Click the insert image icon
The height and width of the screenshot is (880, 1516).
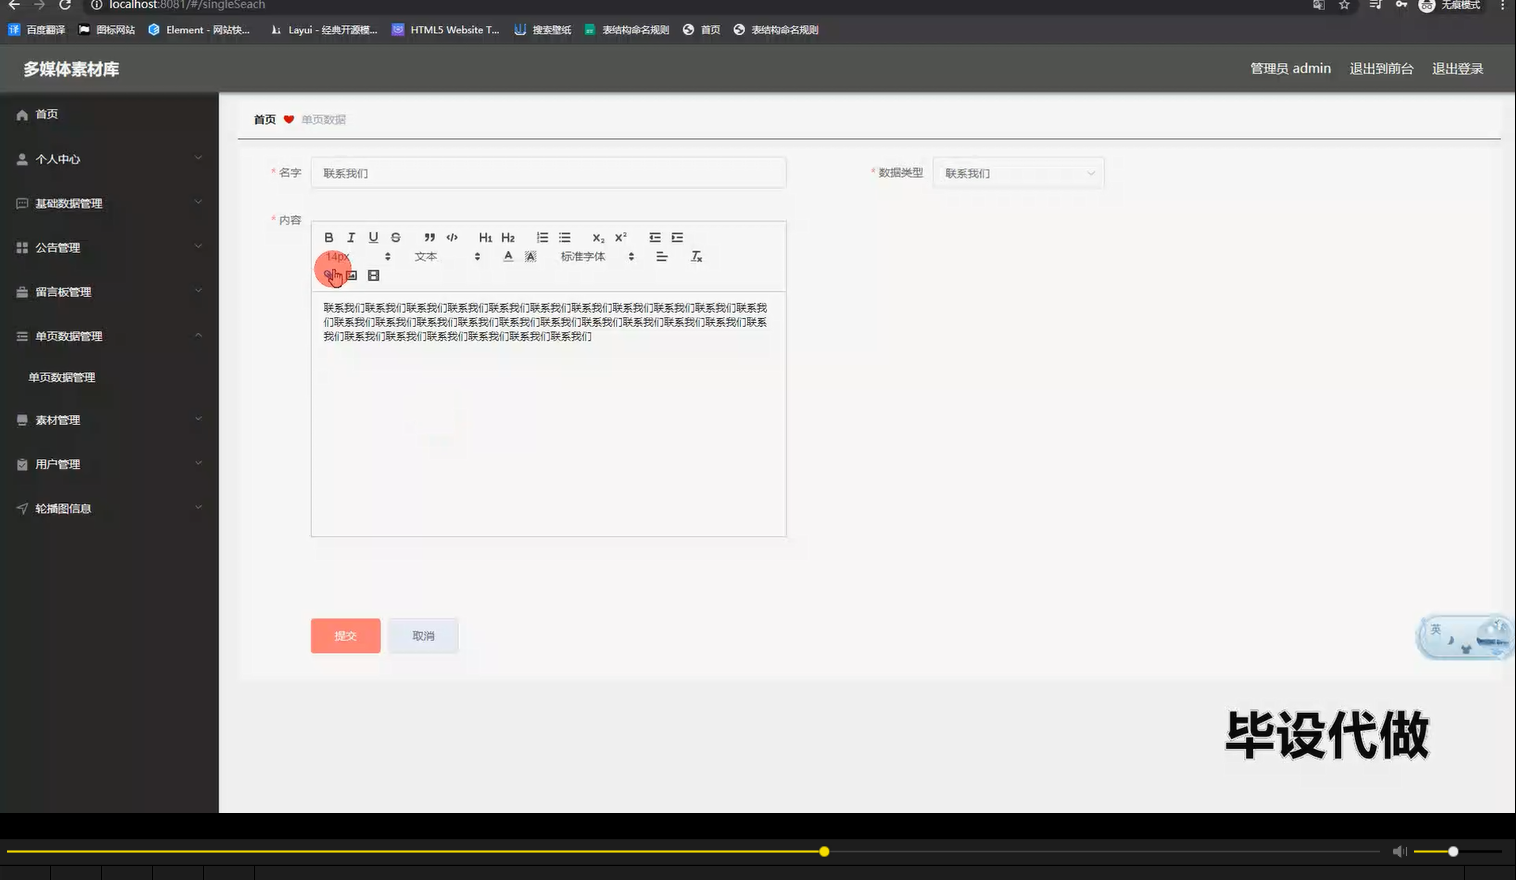[351, 275]
